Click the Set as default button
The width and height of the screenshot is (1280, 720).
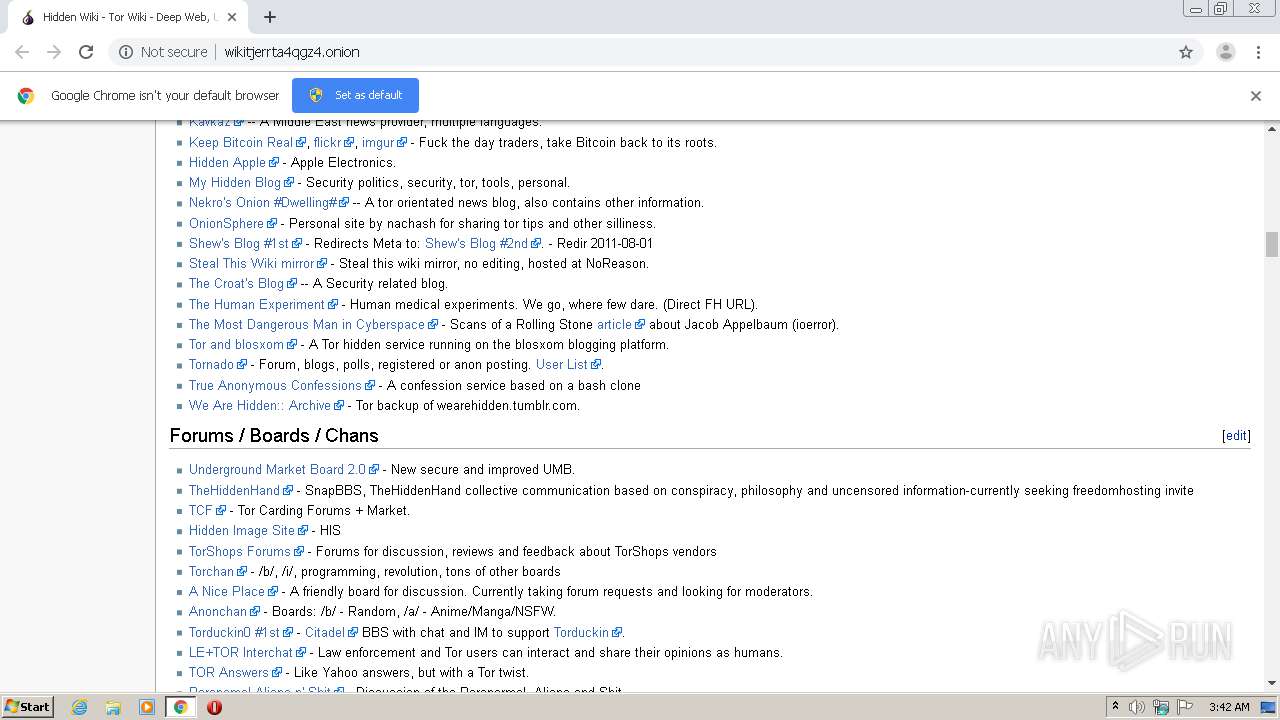[x=355, y=95]
